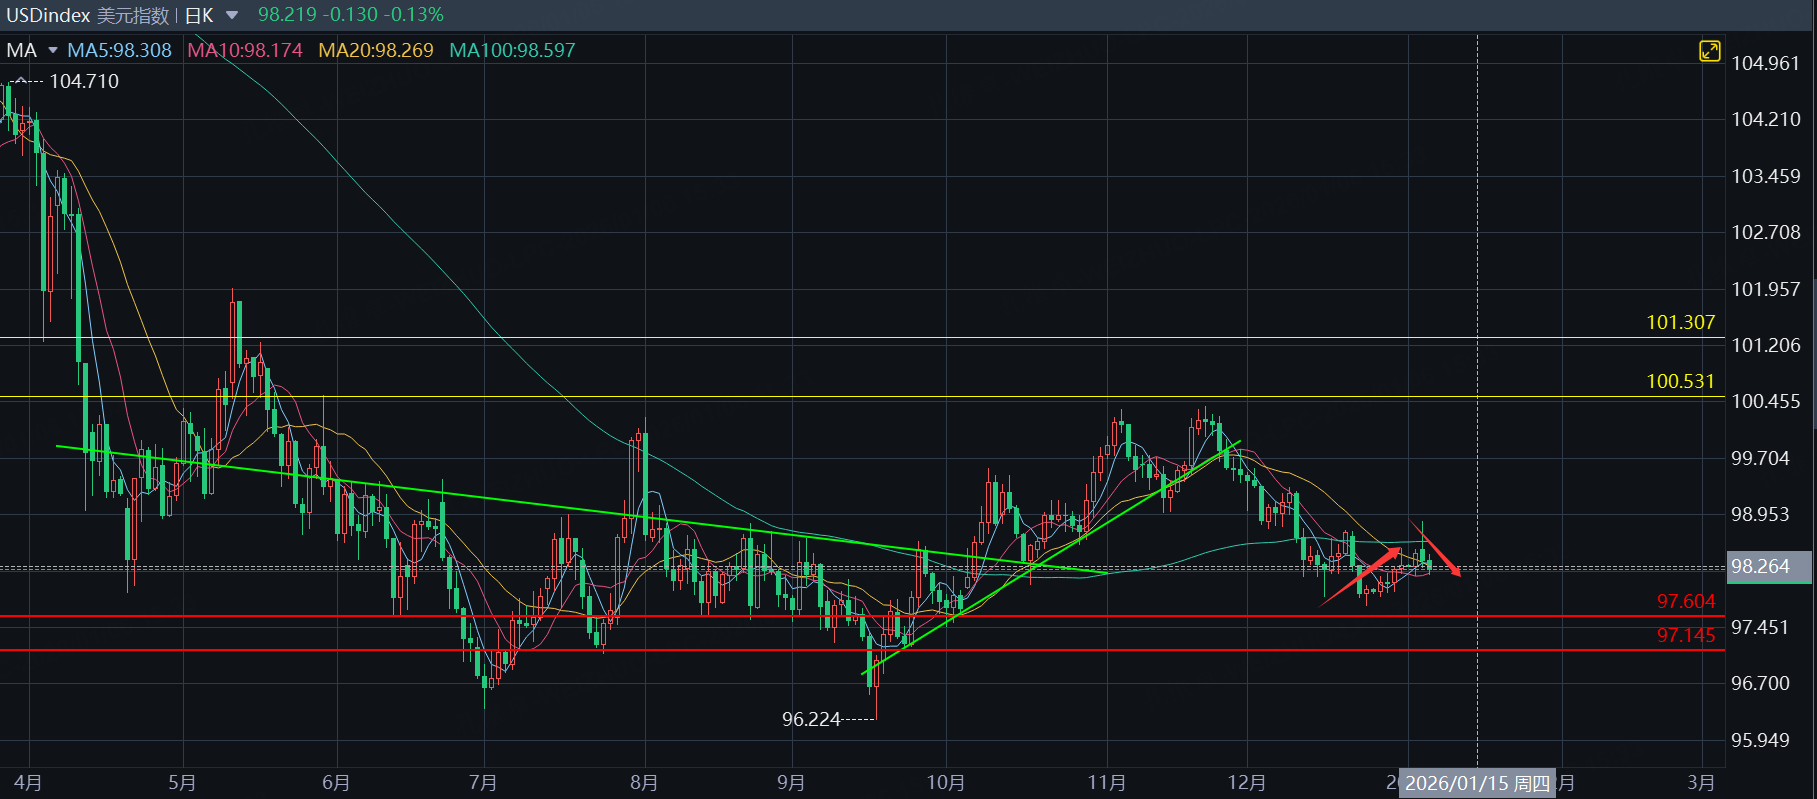
Task: Click the 7月 time axis label
Action: (483, 783)
